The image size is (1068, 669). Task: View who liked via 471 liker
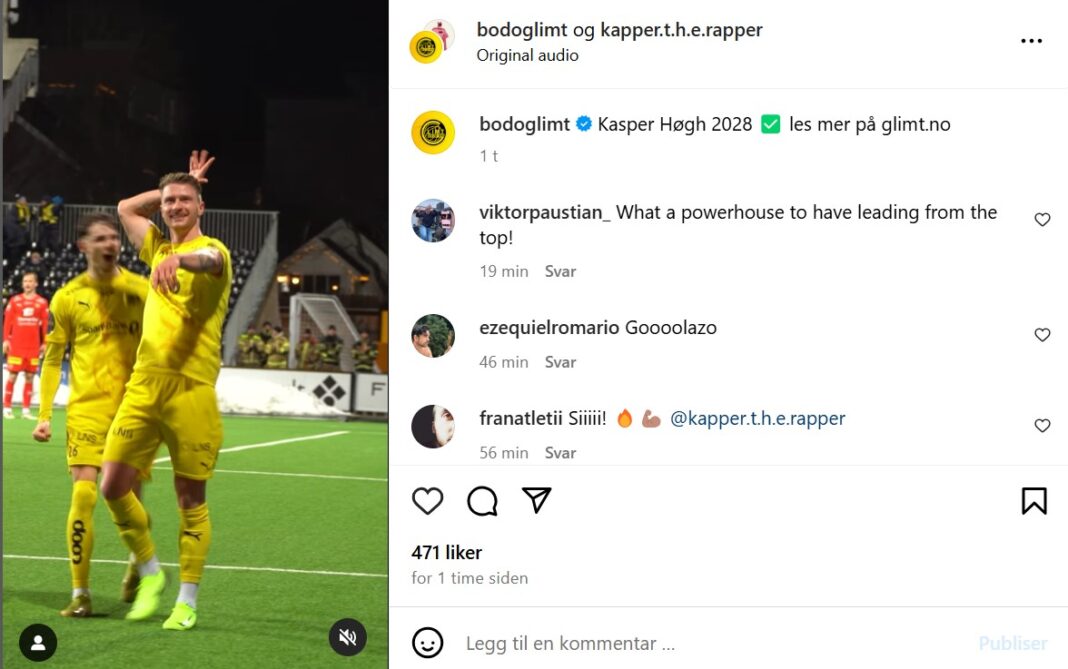tap(446, 552)
